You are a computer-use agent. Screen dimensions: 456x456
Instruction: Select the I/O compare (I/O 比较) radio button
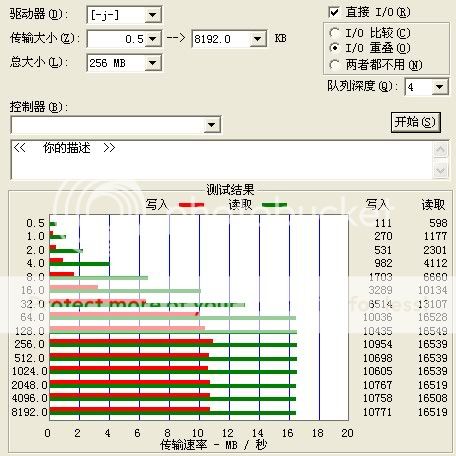(x=334, y=33)
